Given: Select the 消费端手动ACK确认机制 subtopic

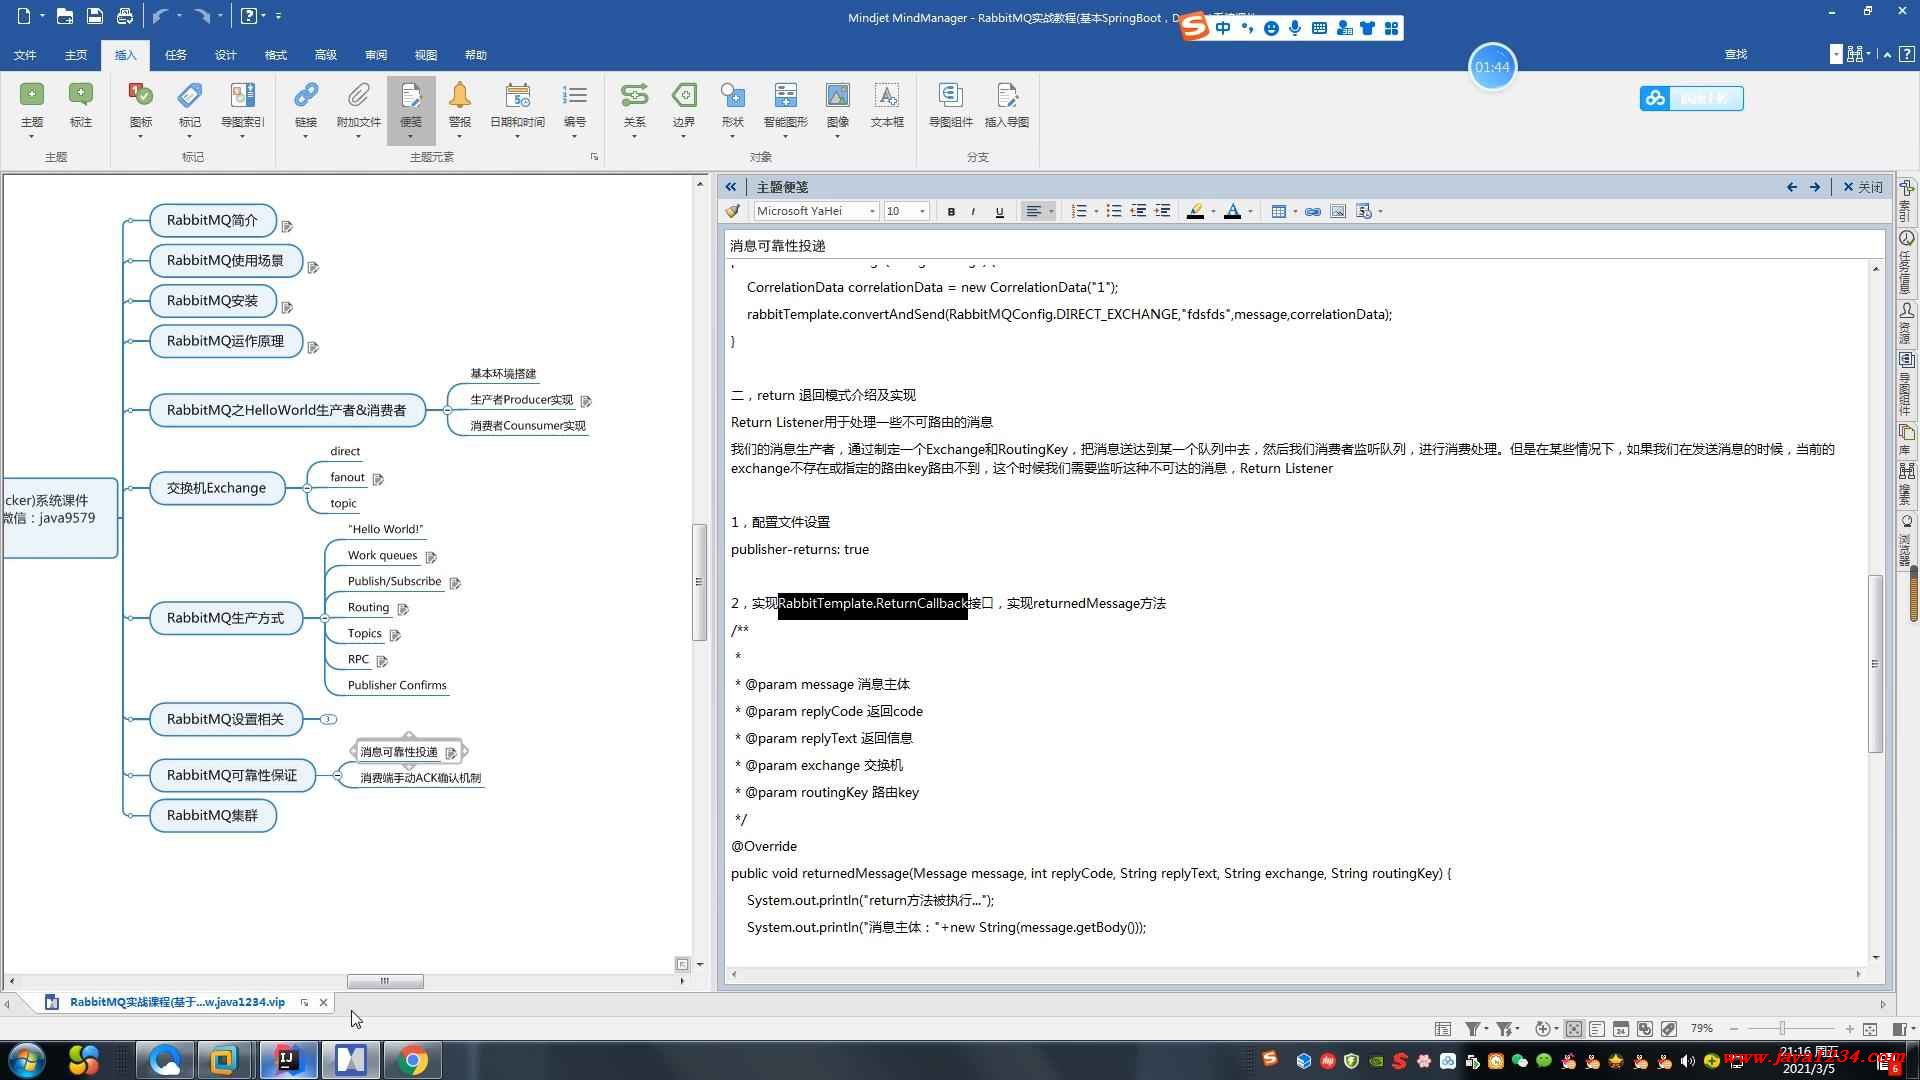Looking at the screenshot, I should click(x=420, y=778).
